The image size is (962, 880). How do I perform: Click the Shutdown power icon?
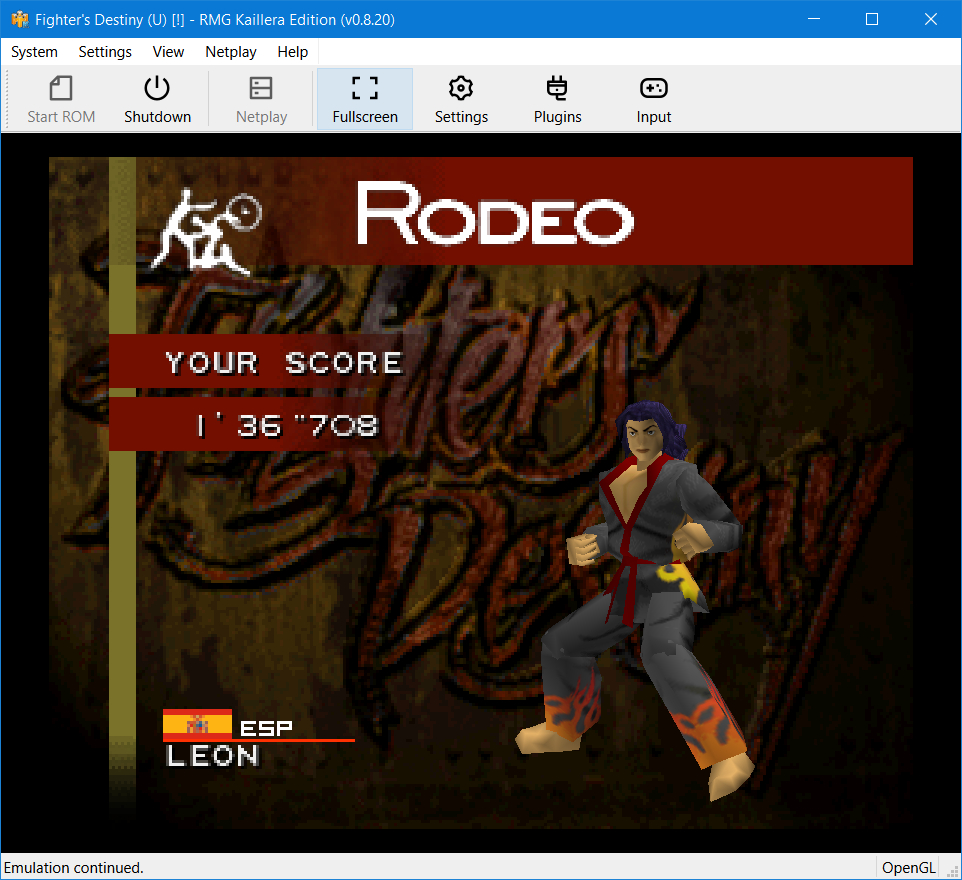click(x=157, y=90)
